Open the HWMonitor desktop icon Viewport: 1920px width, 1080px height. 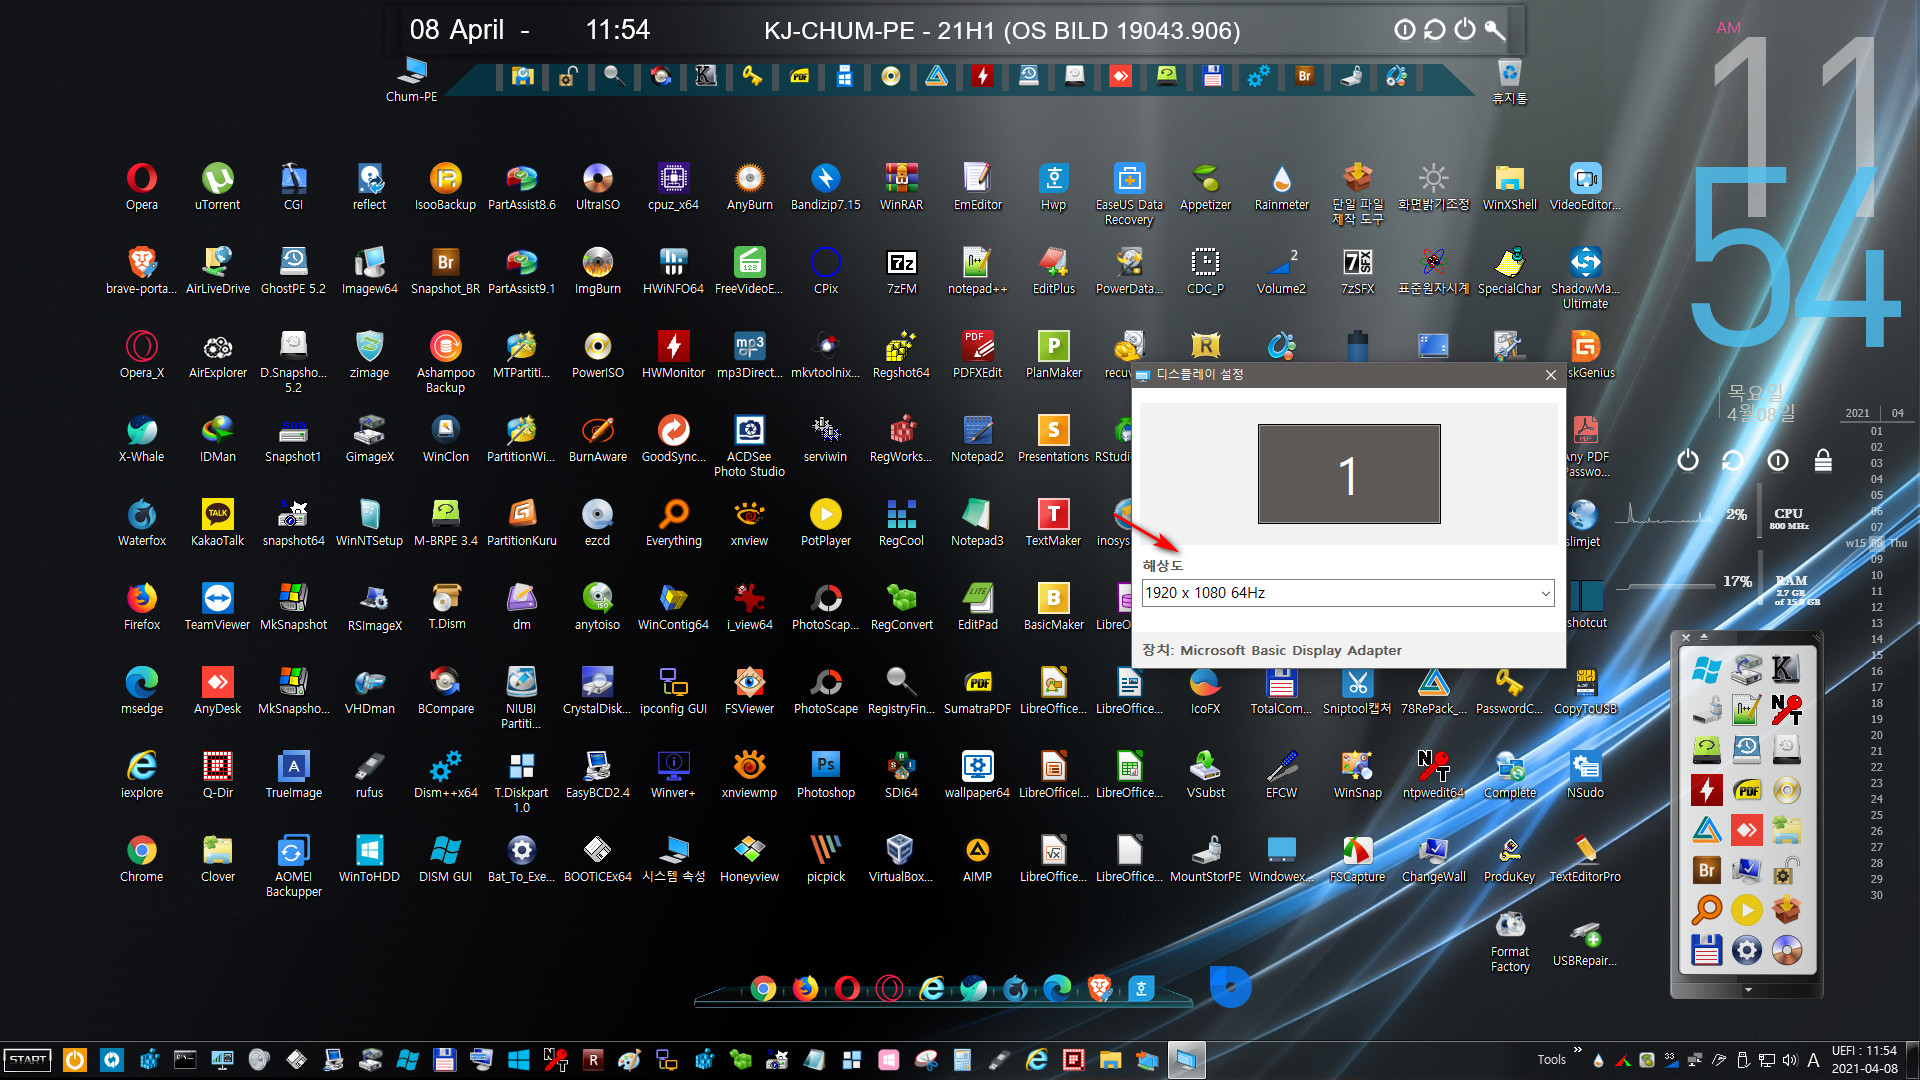673,354
